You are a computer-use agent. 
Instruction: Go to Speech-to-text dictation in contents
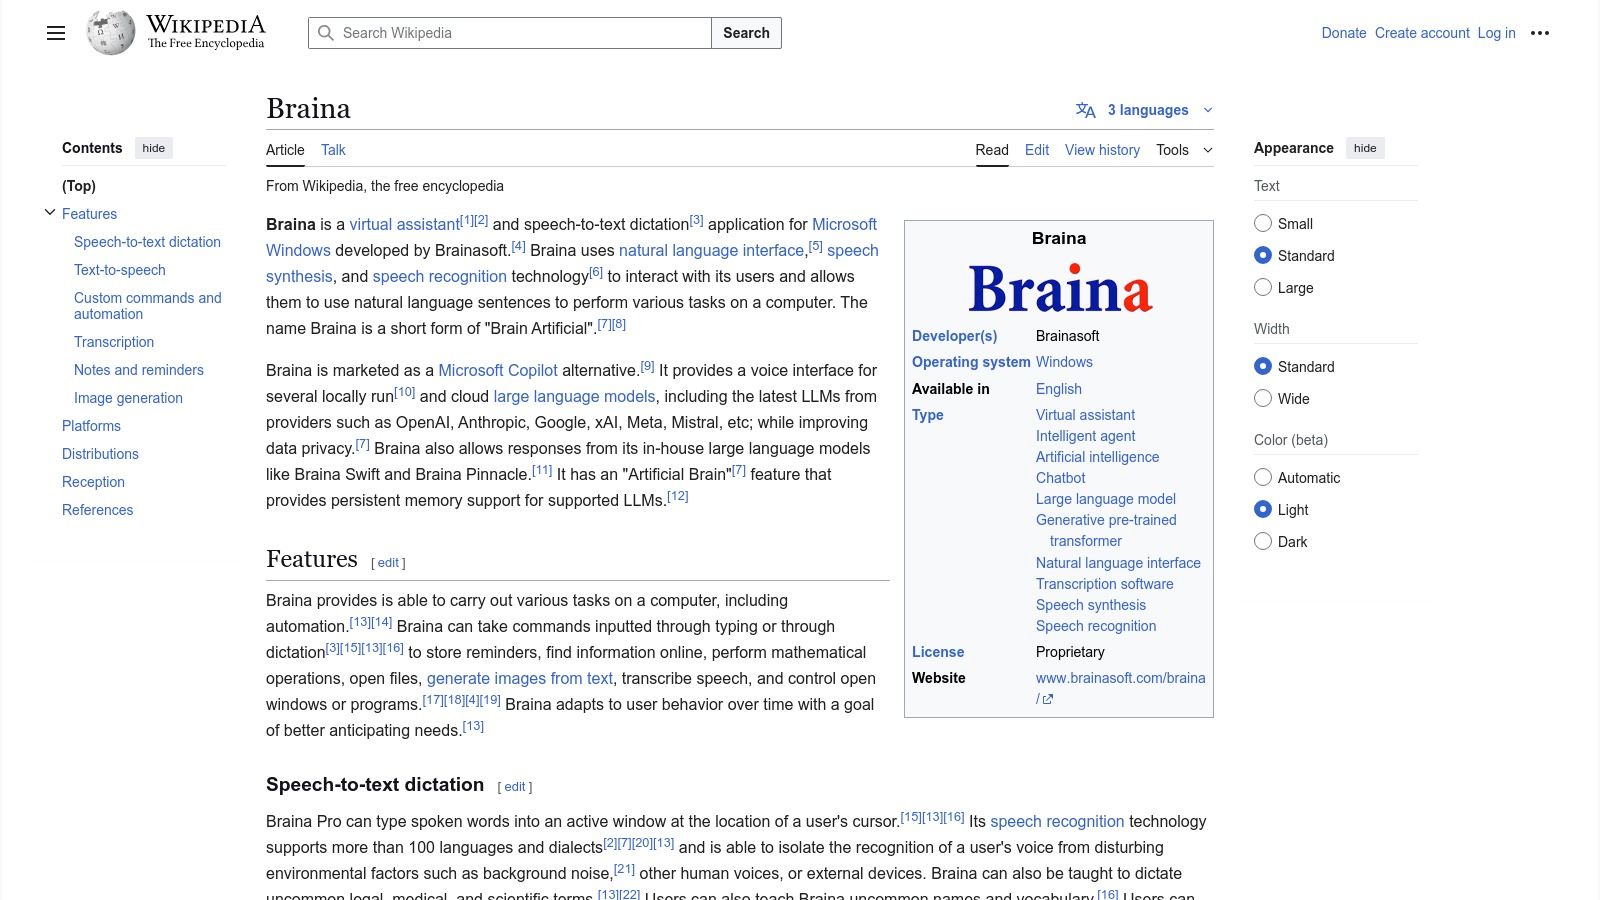(x=147, y=242)
